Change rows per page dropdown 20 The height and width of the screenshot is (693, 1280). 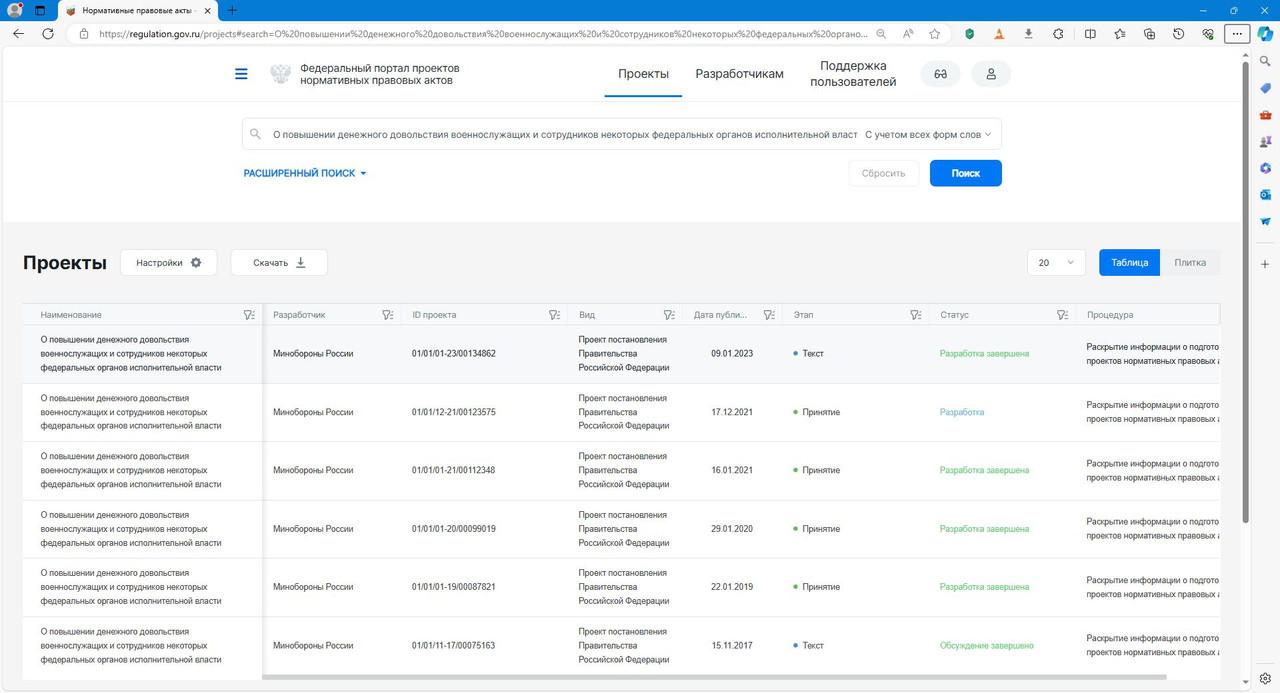pos(1056,262)
